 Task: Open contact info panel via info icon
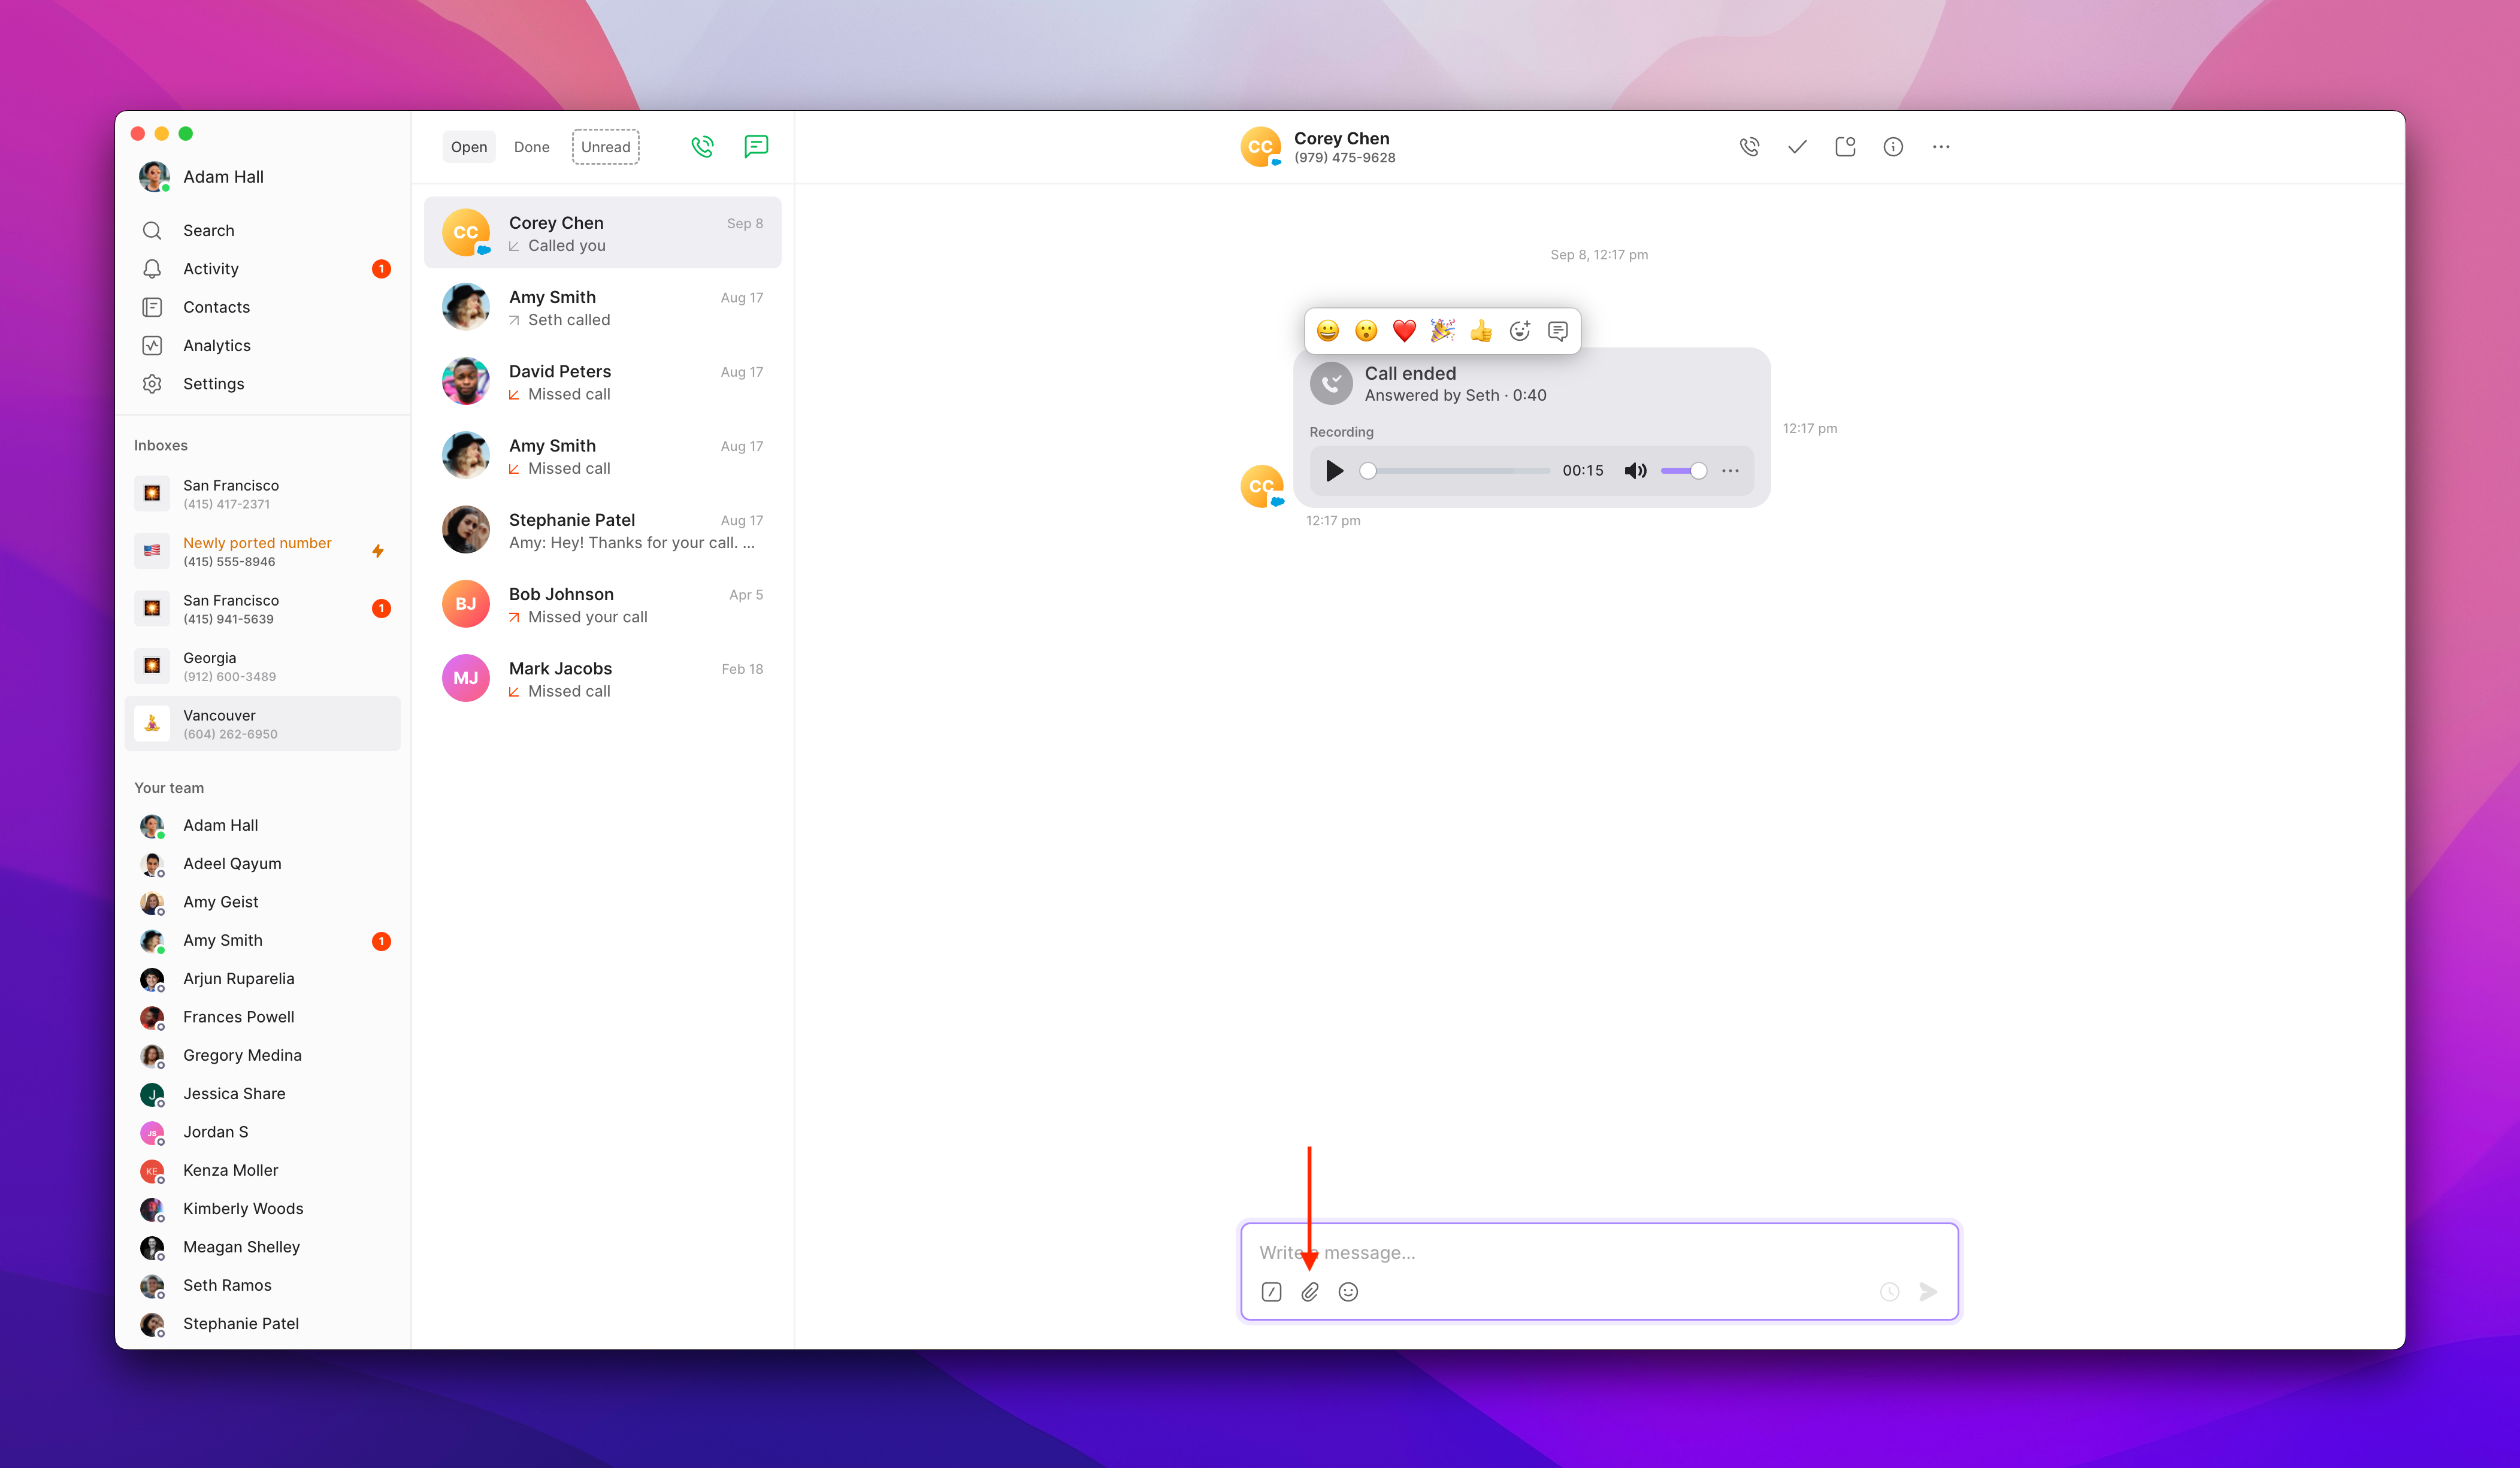(x=1893, y=147)
